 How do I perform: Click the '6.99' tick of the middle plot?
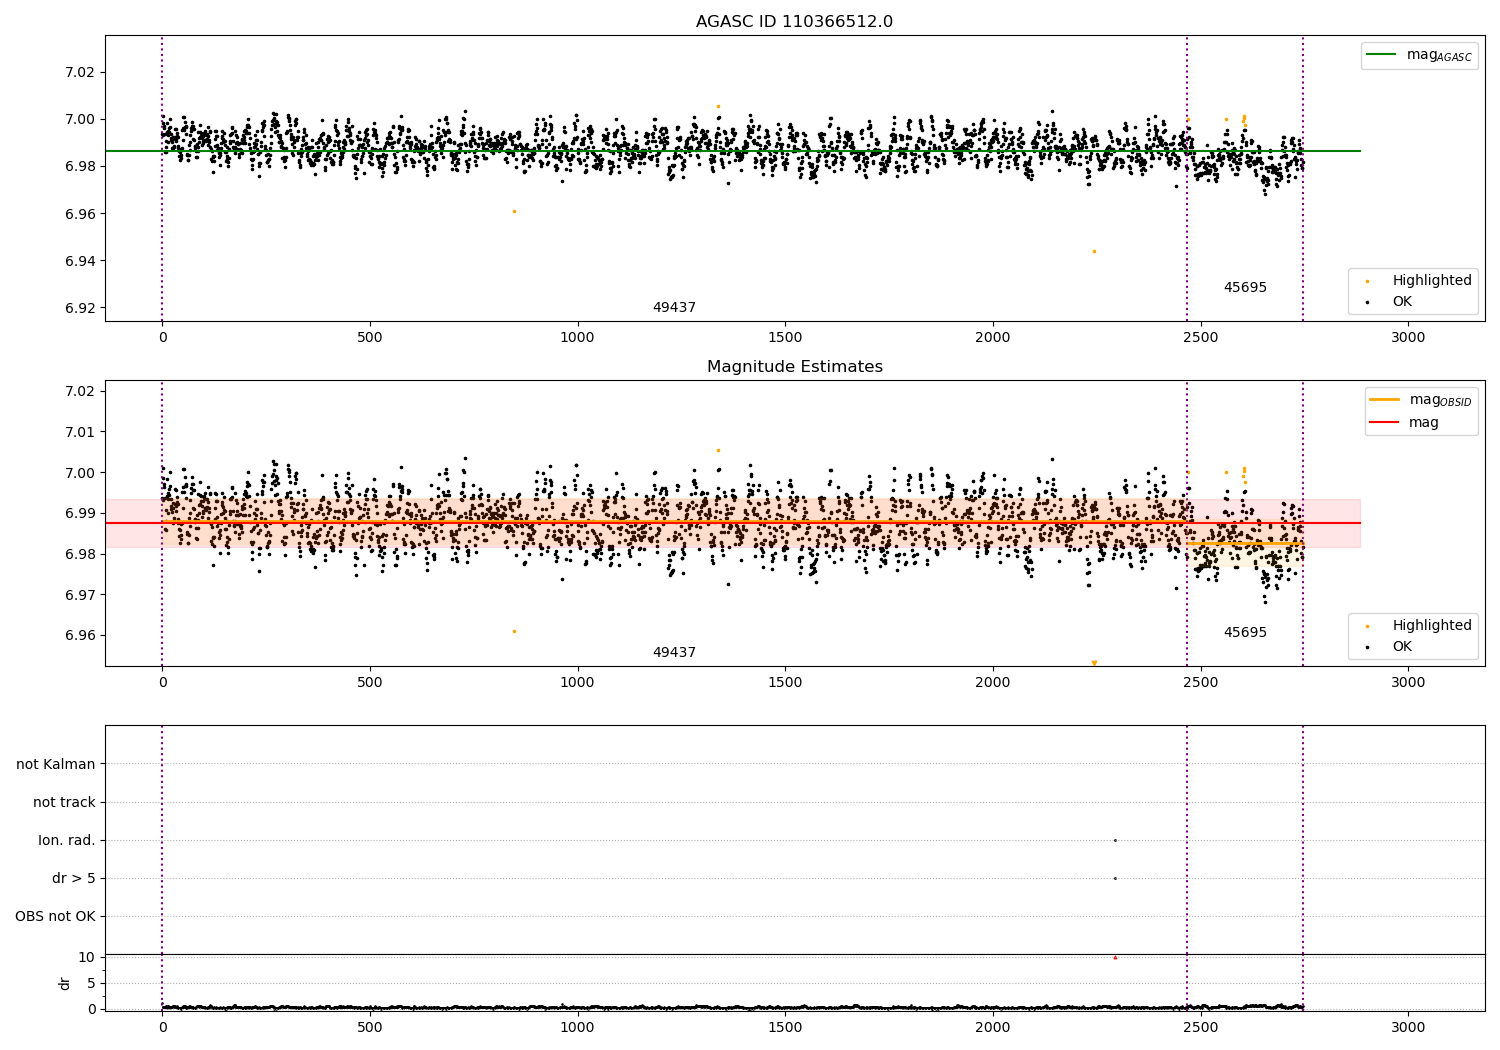pos(80,513)
